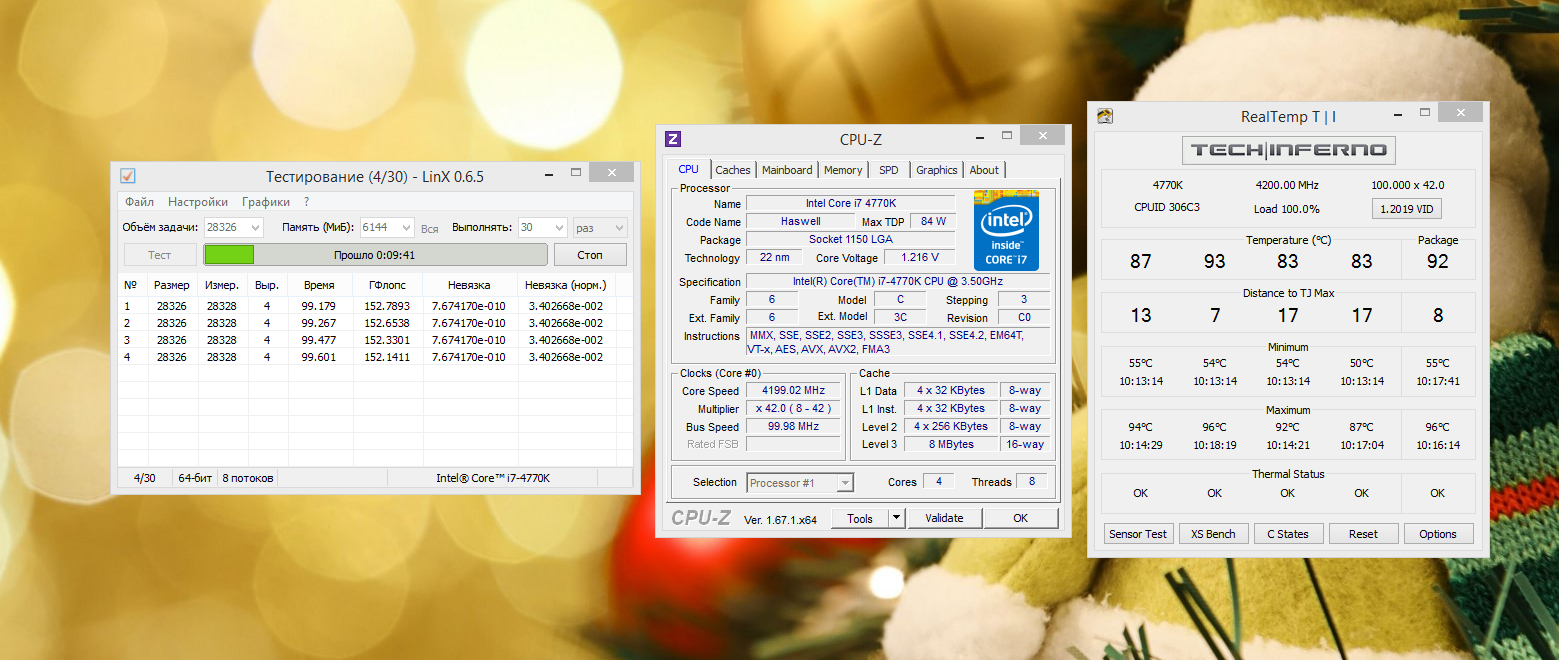Click the Невязка (норм.) column header
Viewport: 1559px width, 660px height.
(x=565, y=285)
